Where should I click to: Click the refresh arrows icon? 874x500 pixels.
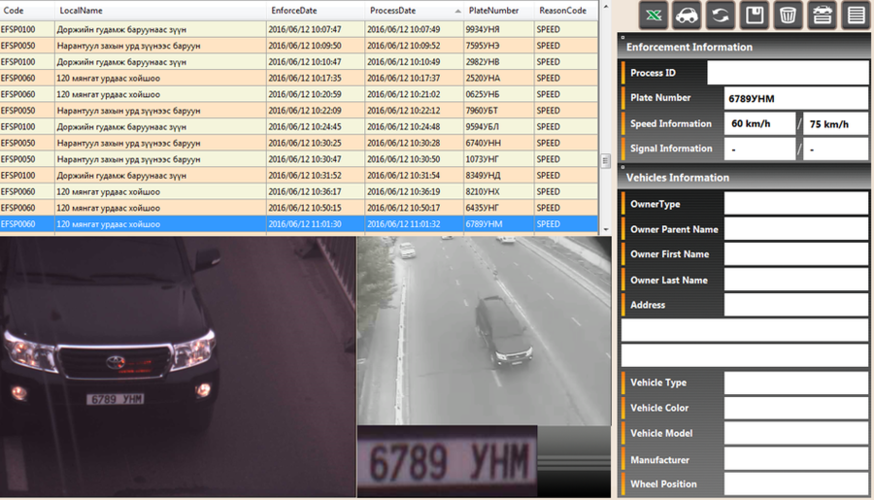(x=721, y=15)
